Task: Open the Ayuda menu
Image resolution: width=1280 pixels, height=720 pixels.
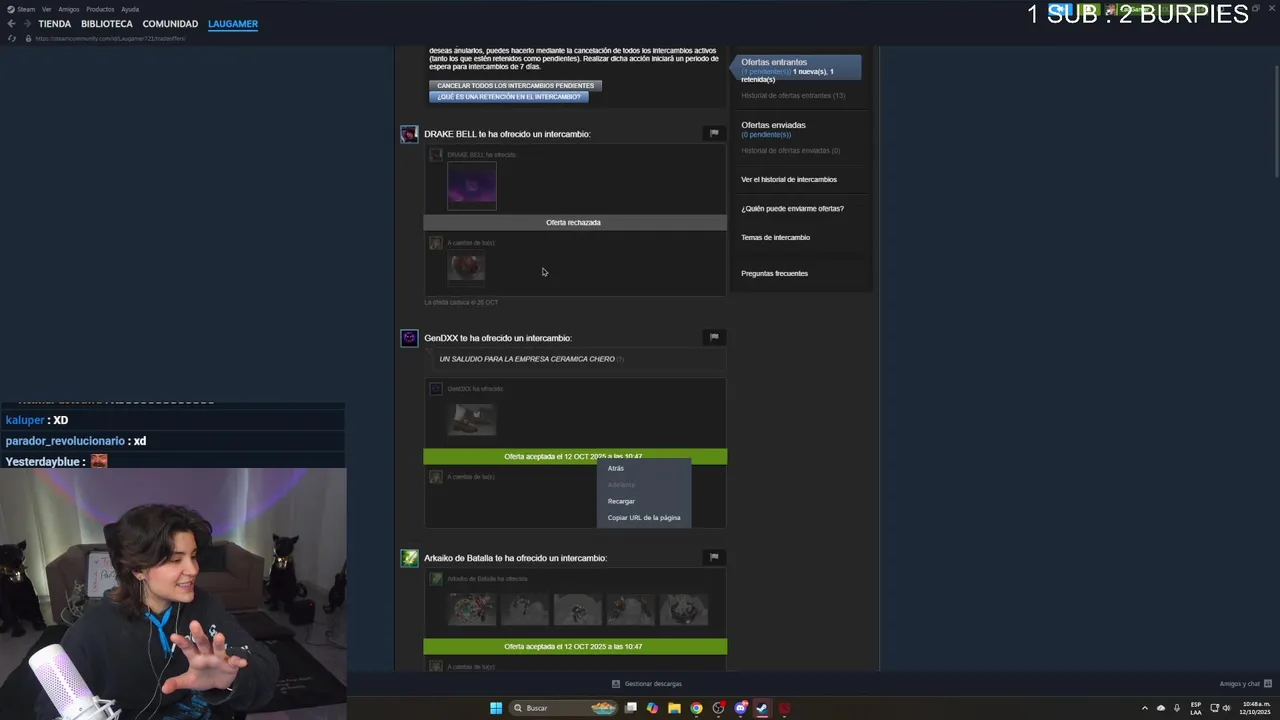Action: [x=130, y=9]
